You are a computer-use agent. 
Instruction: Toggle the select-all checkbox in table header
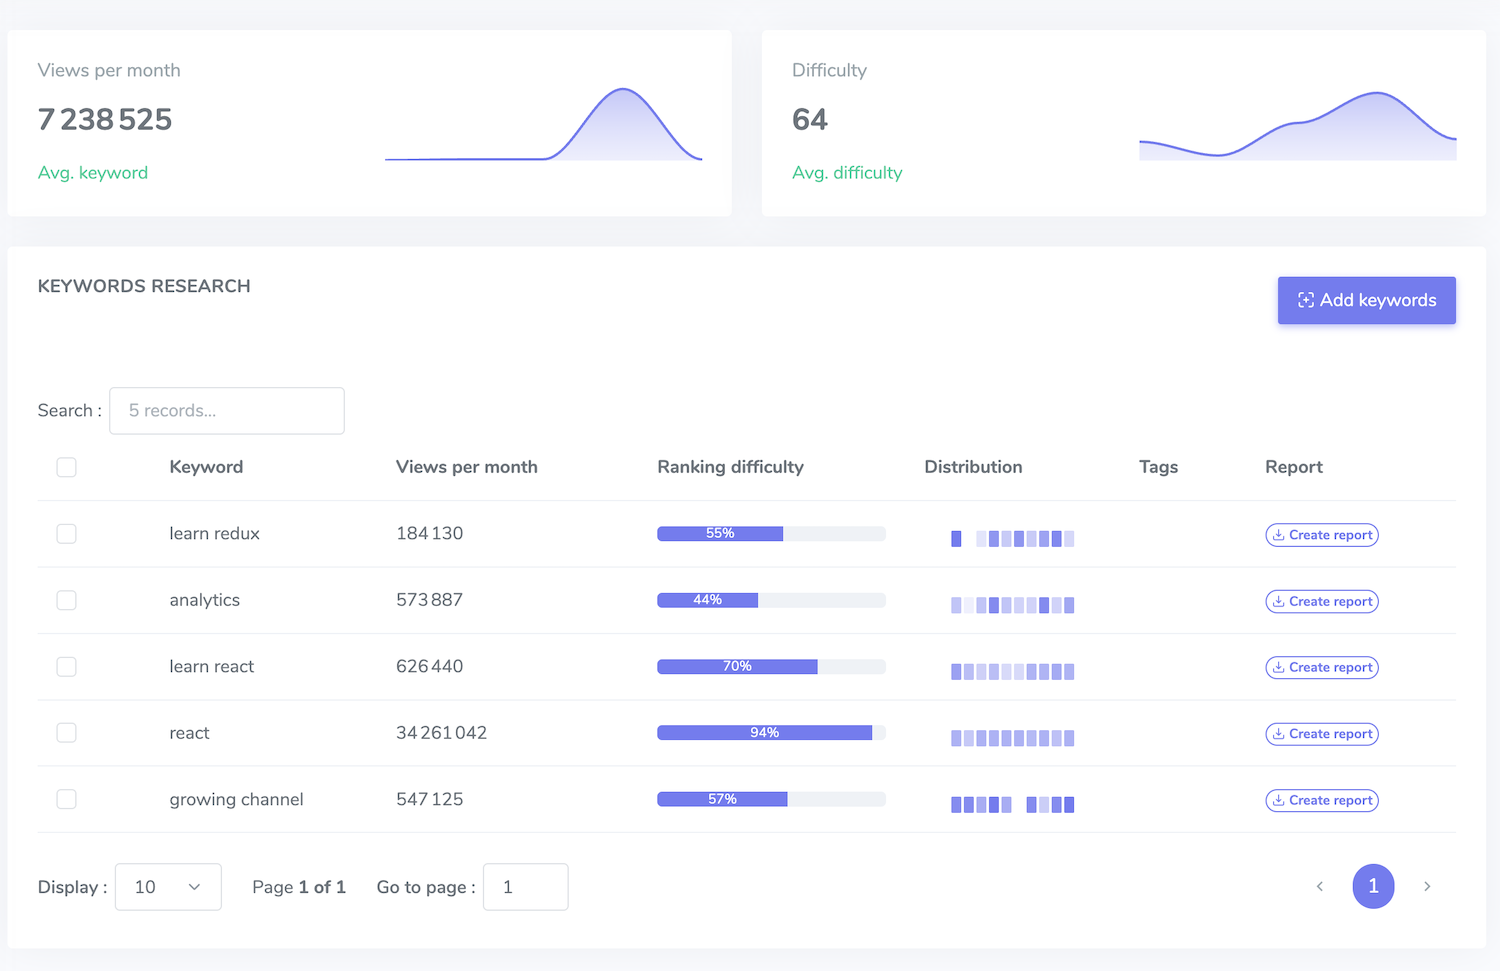[67, 467]
